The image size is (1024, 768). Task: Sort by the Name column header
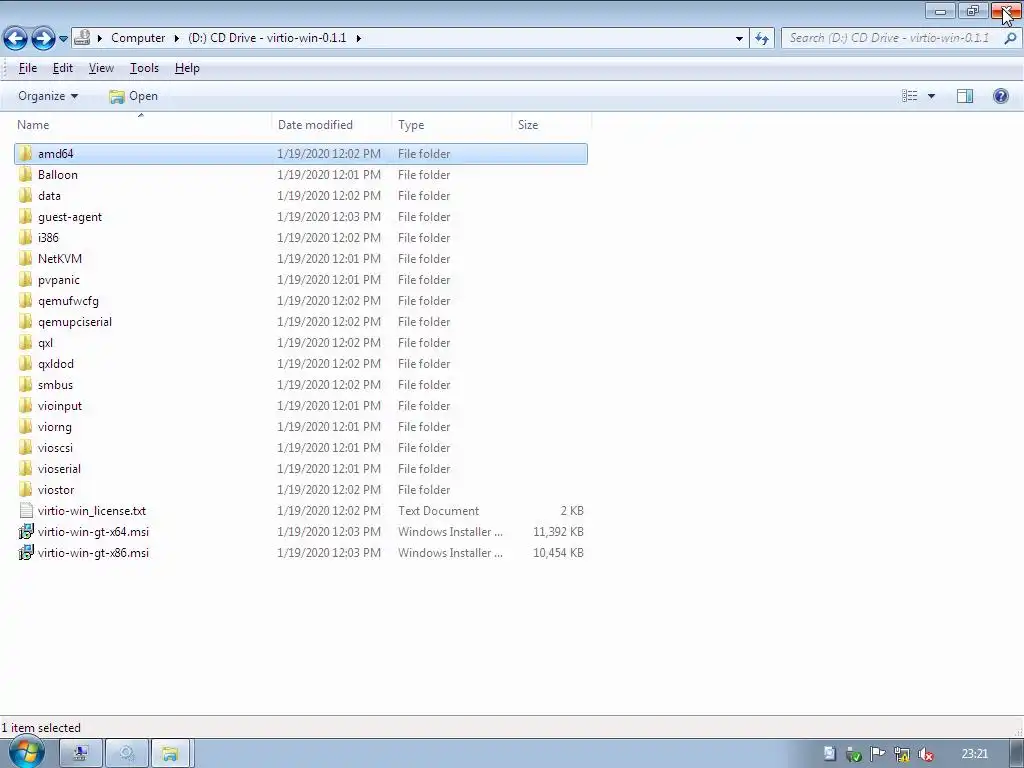coord(141,124)
